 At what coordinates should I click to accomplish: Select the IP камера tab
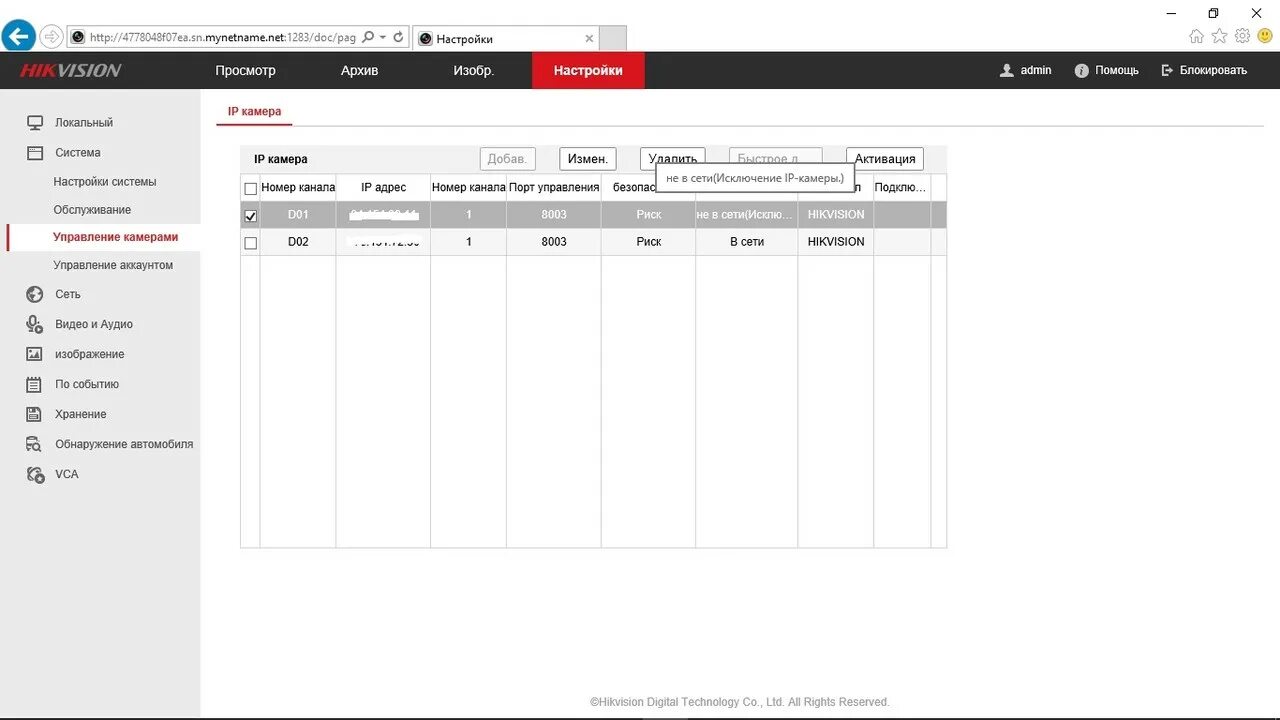pos(254,112)
